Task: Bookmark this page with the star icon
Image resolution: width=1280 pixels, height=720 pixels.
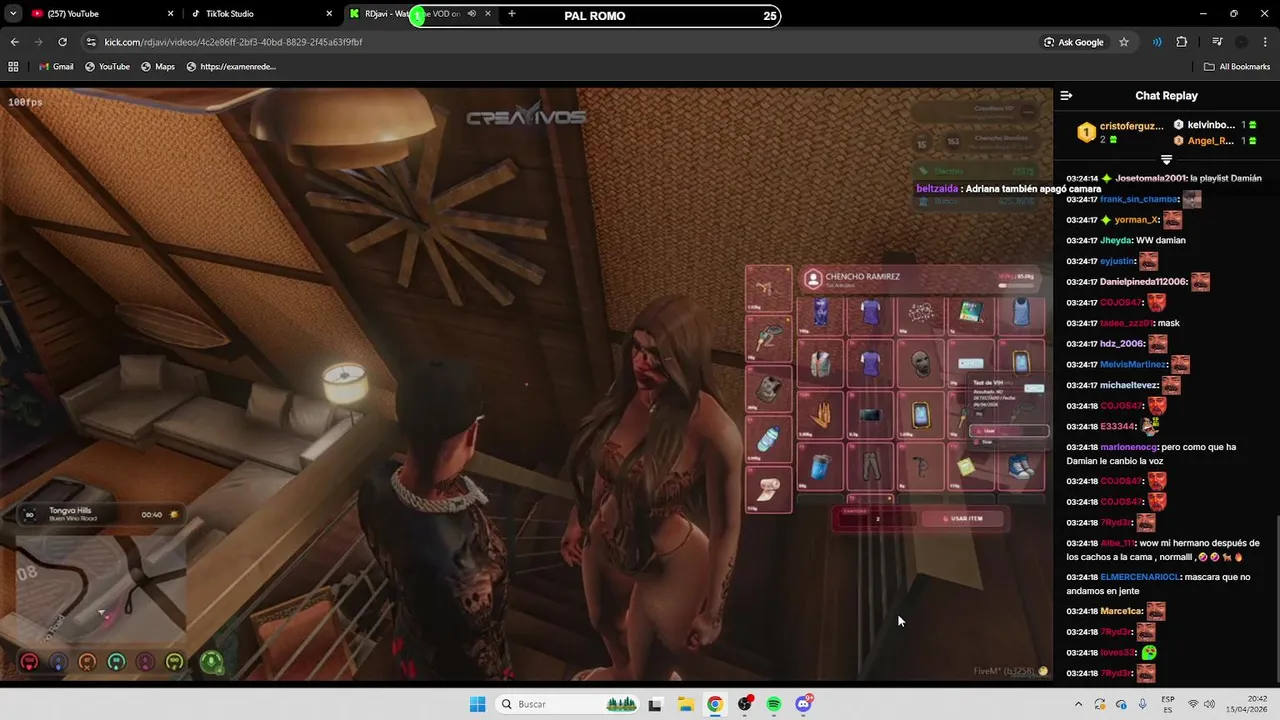Action: (x=1124, y=42)
